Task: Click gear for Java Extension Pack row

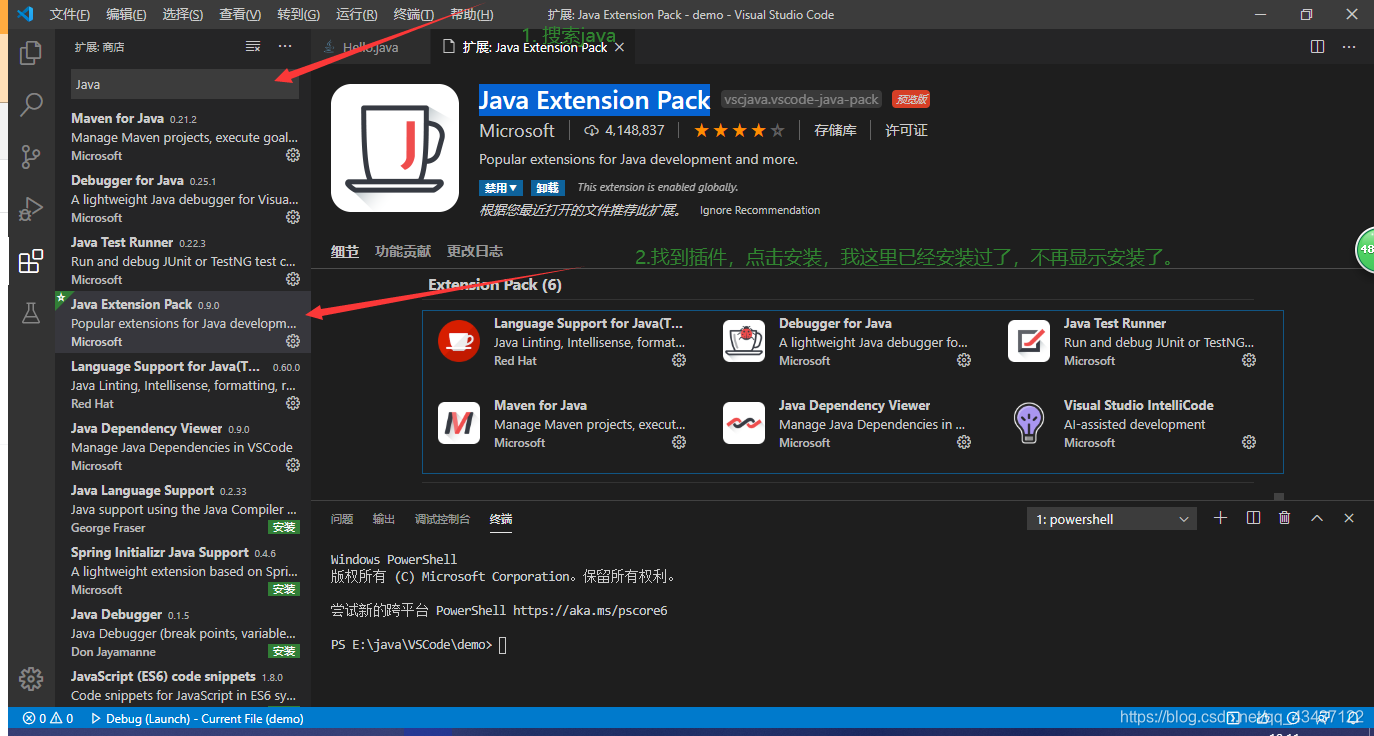Action: (x=293, y=341)
